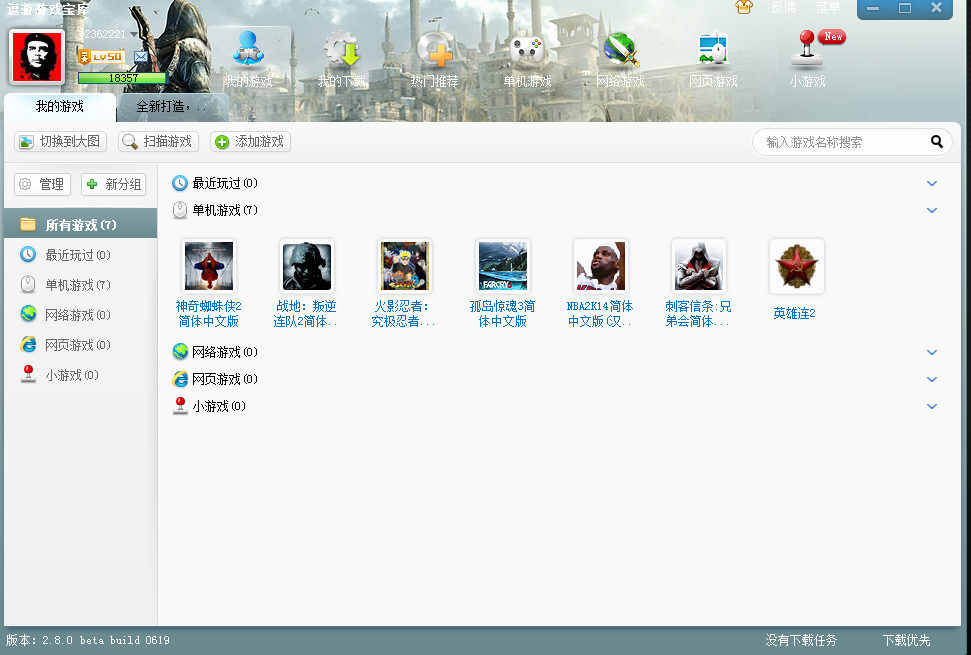Open the mail envelope icon near level badge
The width and height of the screenshot is (971, 655).
pyautogui.click(x=141, y=57)
